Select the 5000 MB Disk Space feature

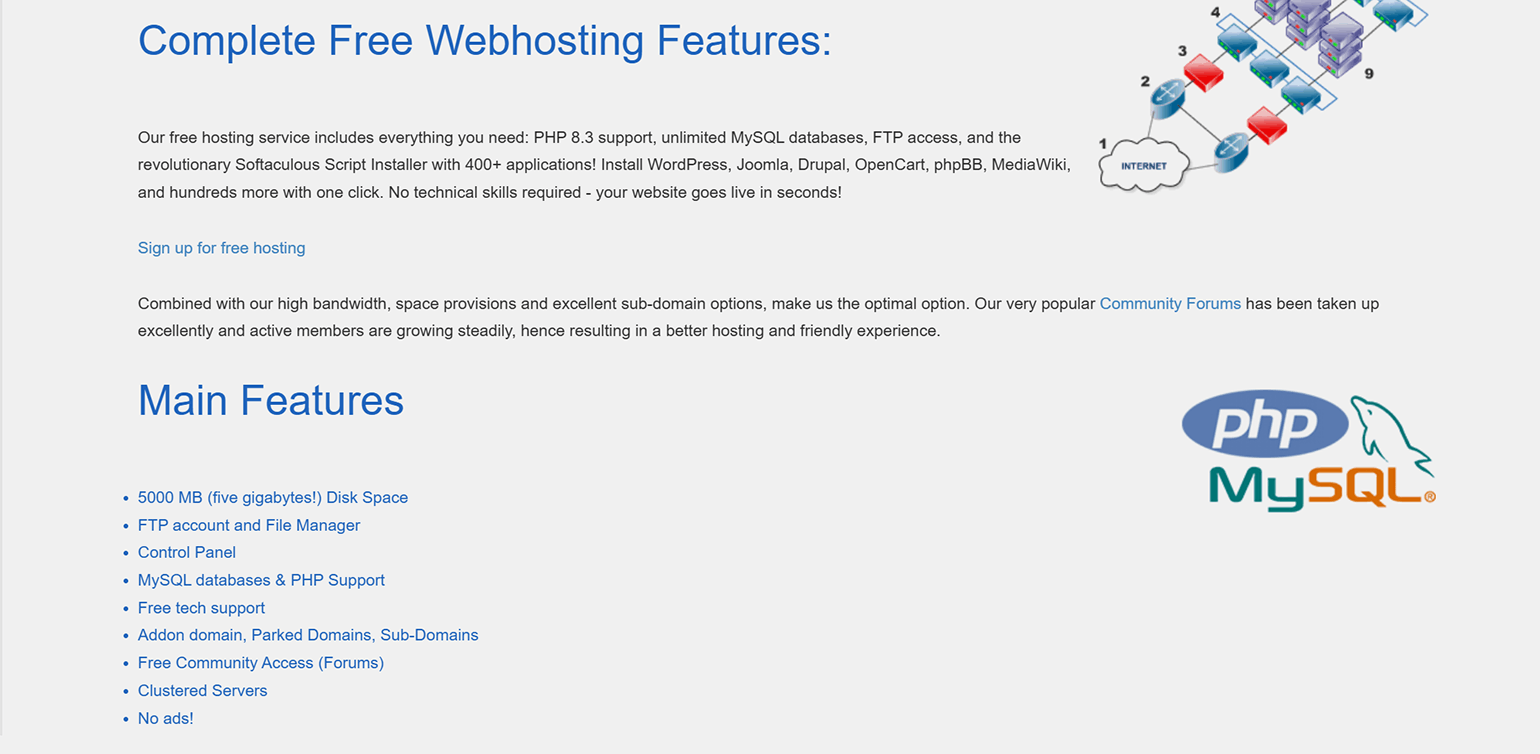(x=273, y=497)
